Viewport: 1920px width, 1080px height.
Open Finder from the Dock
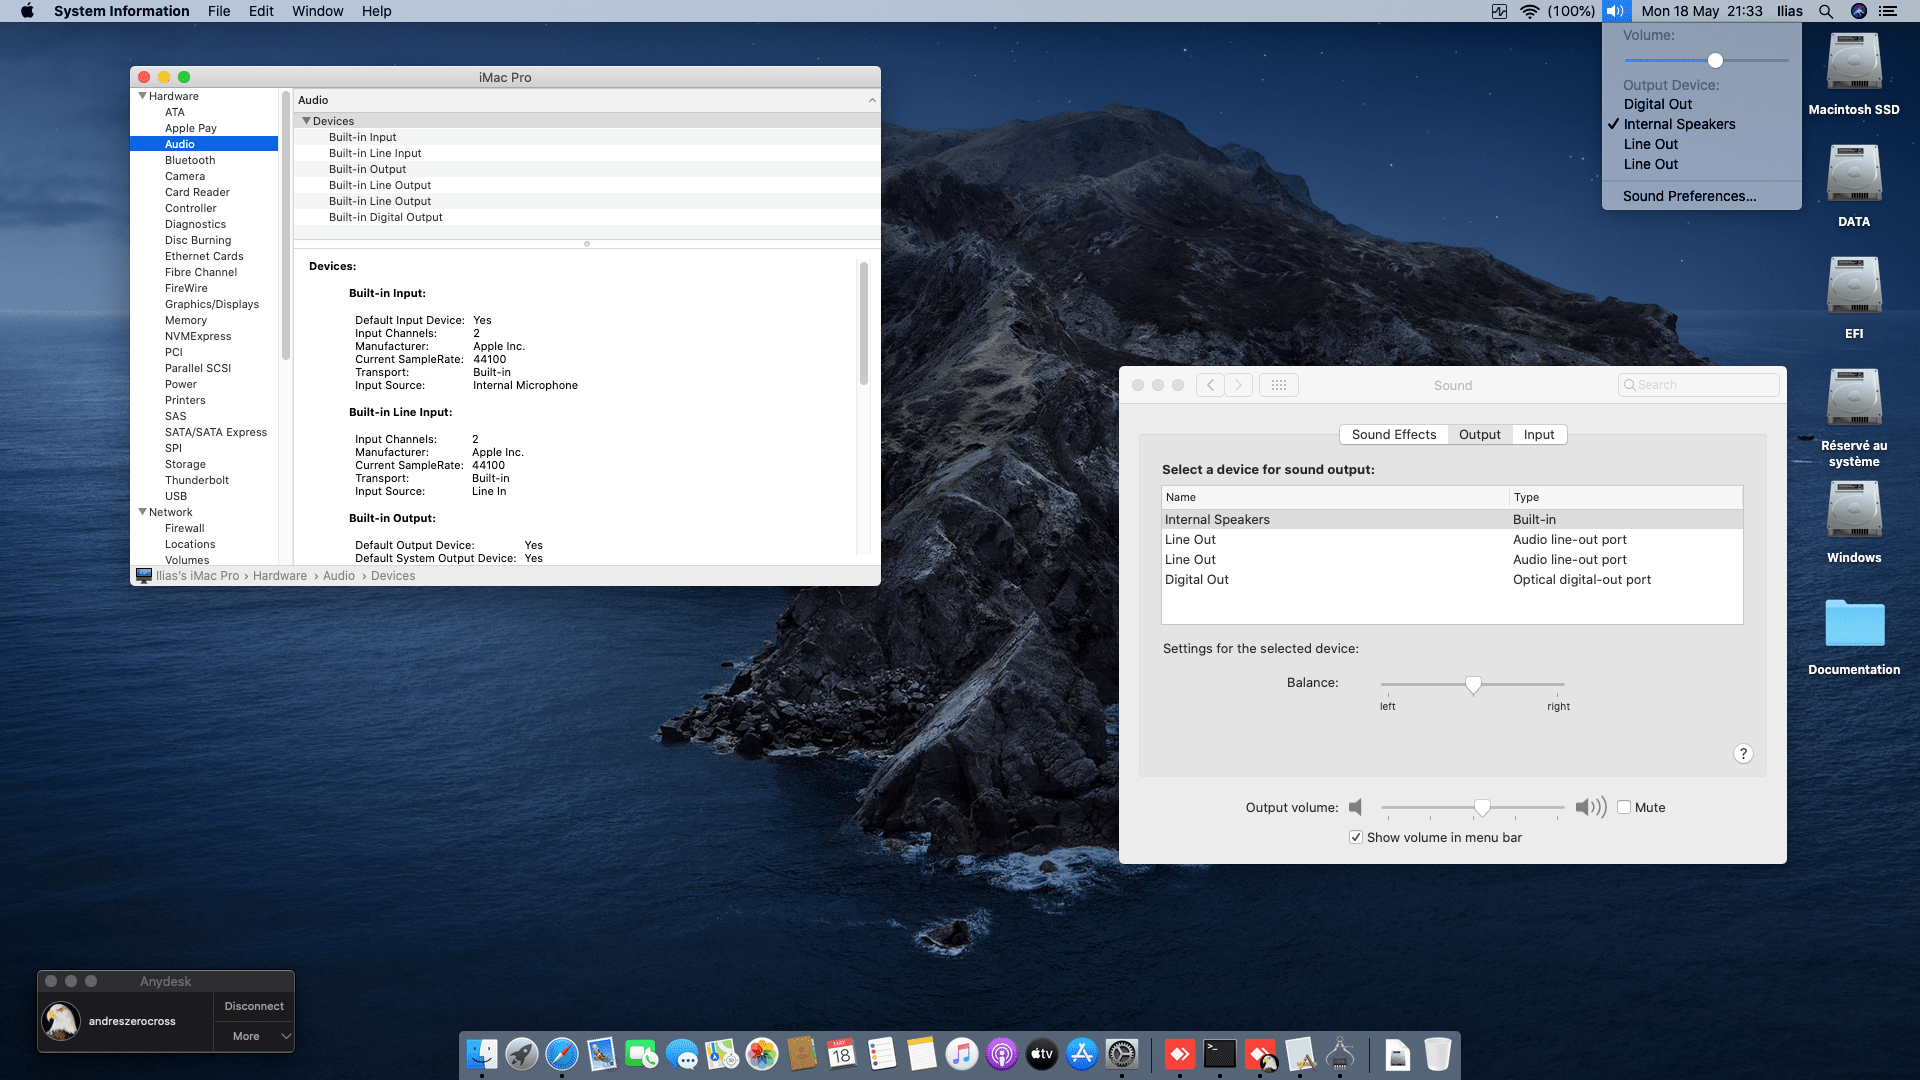[482, 1053]
